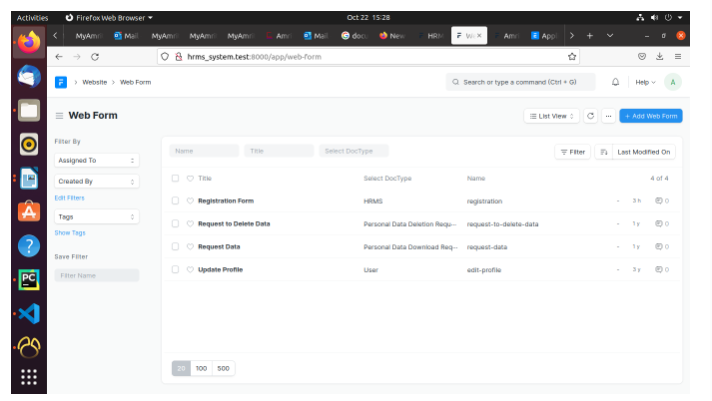Click the sort direction toggle icon
This screenshot has width=712, height=401.
tap(602, 152)
